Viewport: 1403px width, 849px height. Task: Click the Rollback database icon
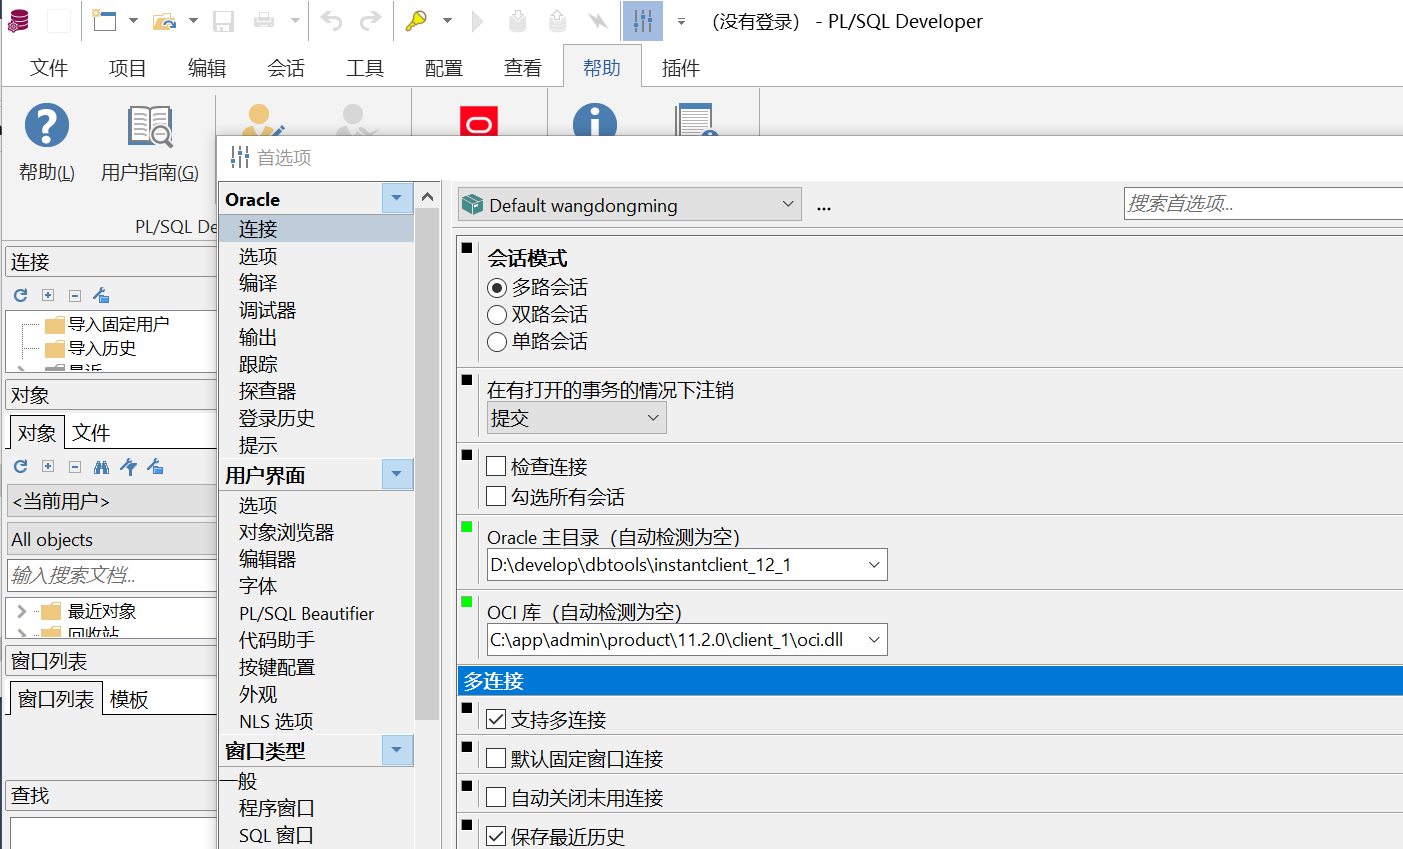pyautogui.click(x=557, y=21)
